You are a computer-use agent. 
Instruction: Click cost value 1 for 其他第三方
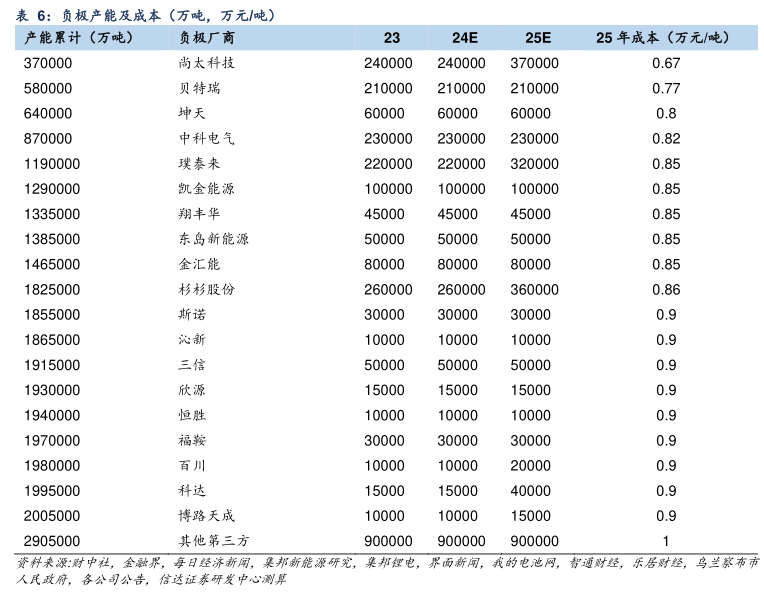666,541
